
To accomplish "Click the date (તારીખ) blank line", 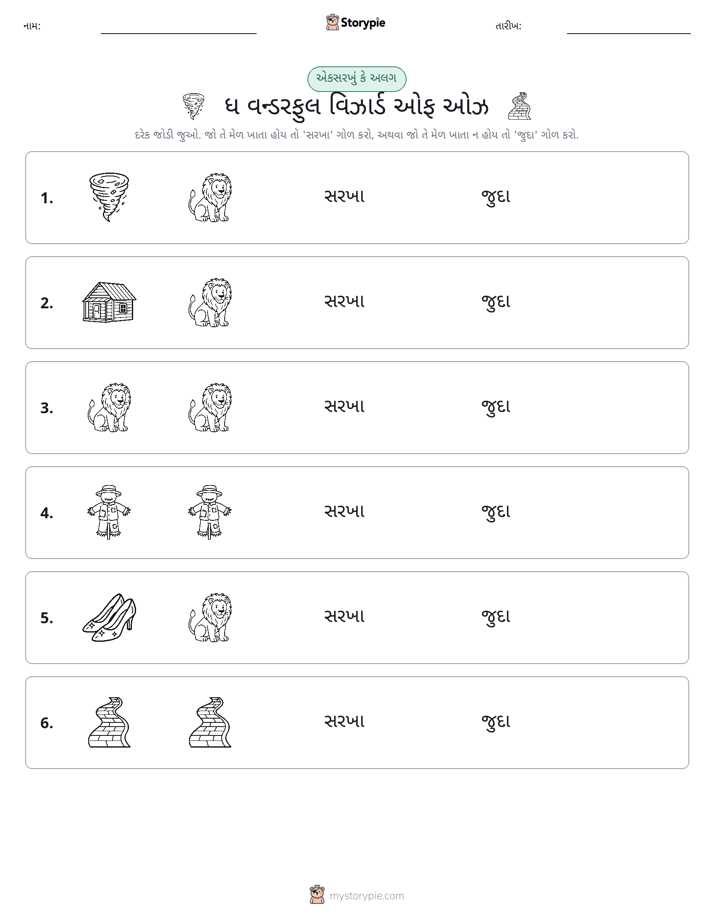I will click(629, 32).
